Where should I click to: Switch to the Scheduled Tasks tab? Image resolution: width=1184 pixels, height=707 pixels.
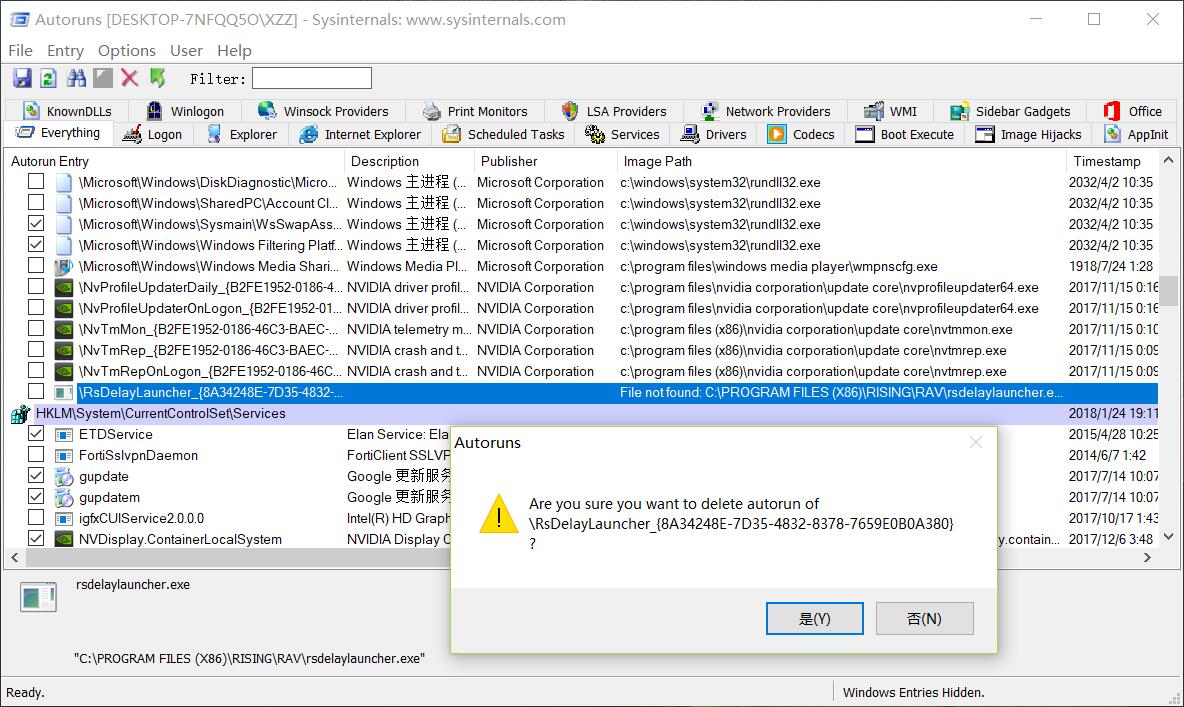tap(504, 134)
